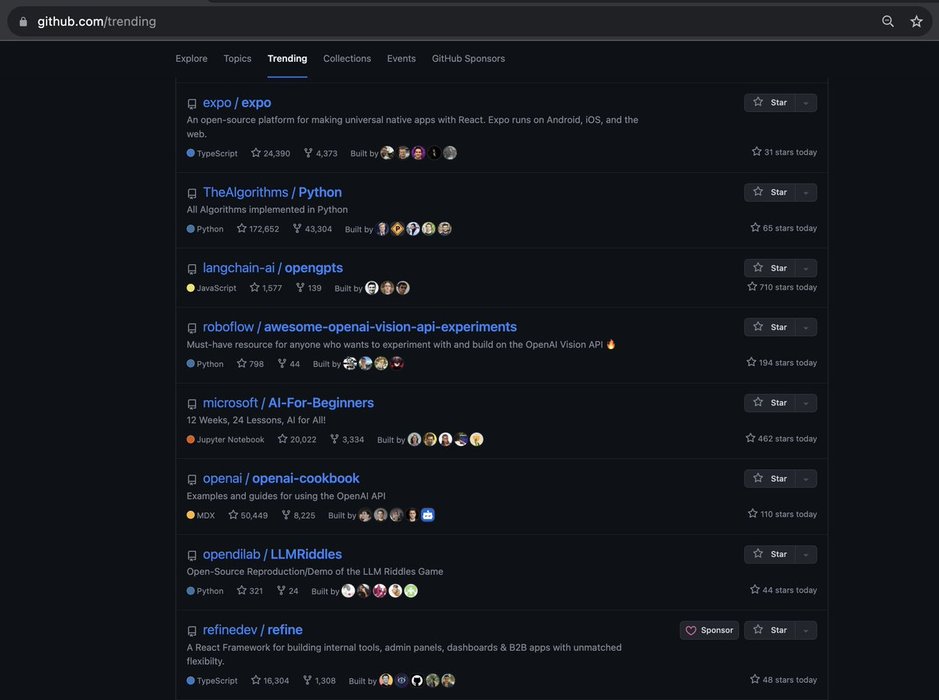Click the zoom magnifier icon in address bar
Image resolution: width=939 pixels, height=700 pixels.
click(887, 22)
